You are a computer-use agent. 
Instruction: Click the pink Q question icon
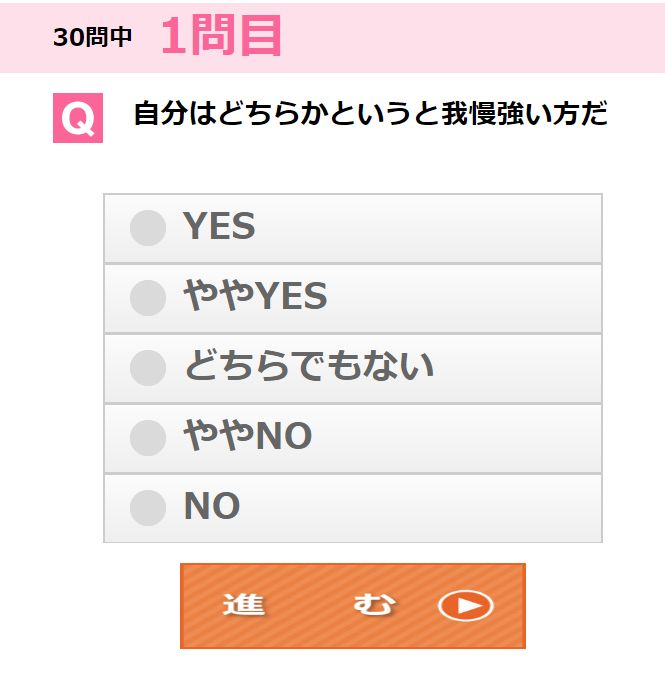[x=78, y=118]
